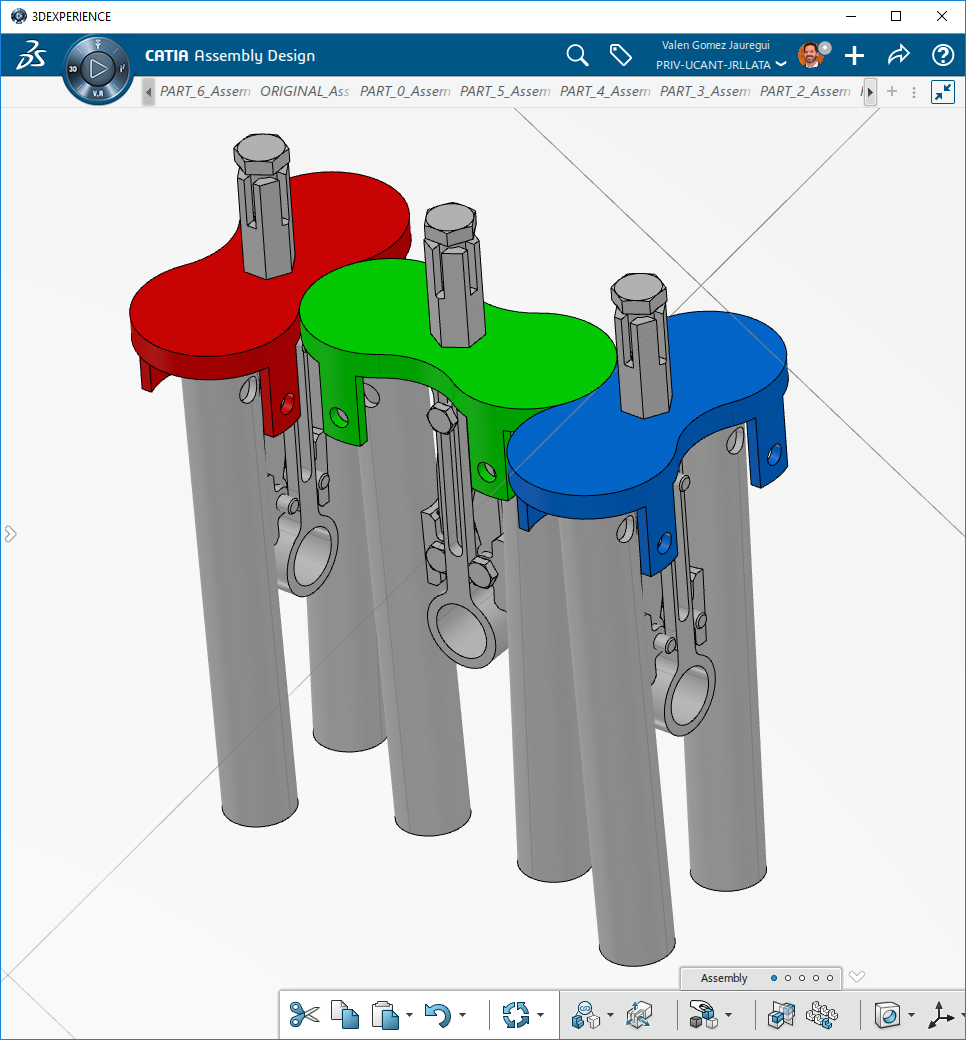Click the plus Add icon in top bar

[855, 55]
